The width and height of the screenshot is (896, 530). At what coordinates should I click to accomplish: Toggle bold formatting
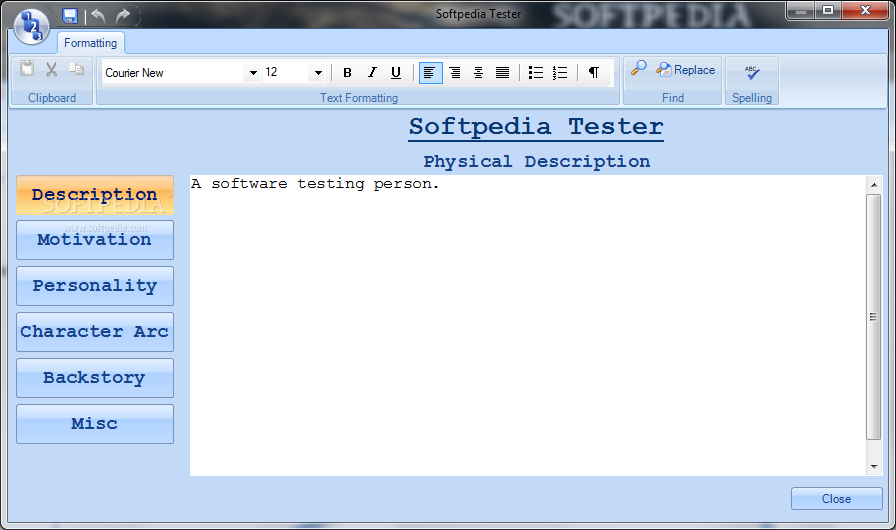347,73
